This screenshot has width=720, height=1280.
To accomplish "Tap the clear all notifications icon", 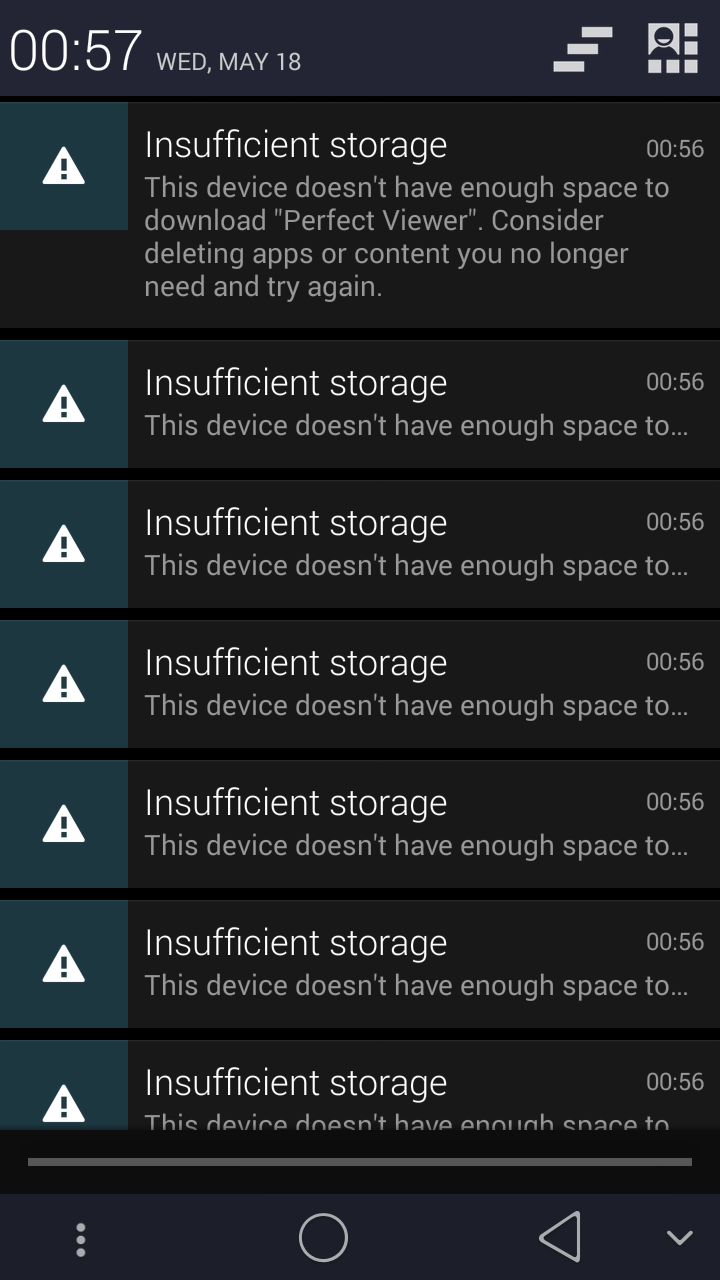I will [582, 50].
